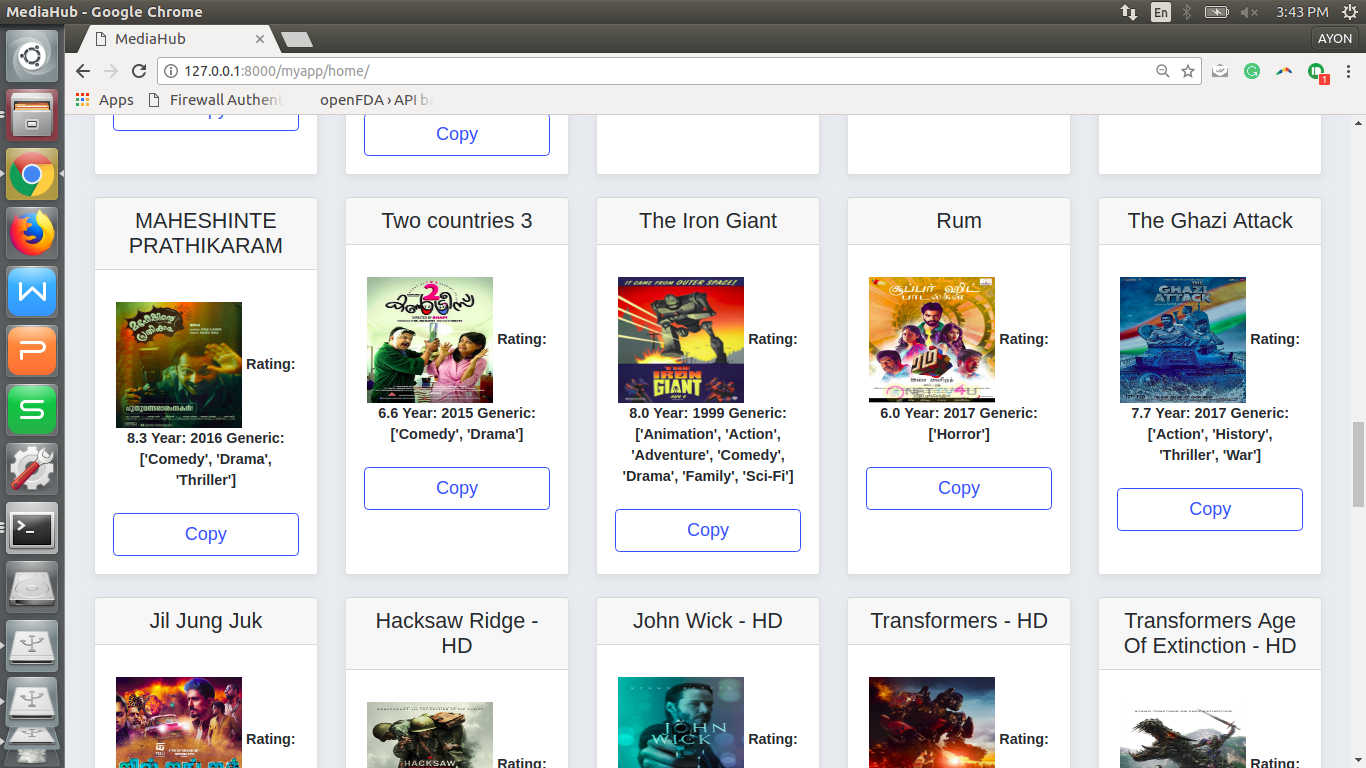Open the Grammarly extension icon

pos(1252,71)
